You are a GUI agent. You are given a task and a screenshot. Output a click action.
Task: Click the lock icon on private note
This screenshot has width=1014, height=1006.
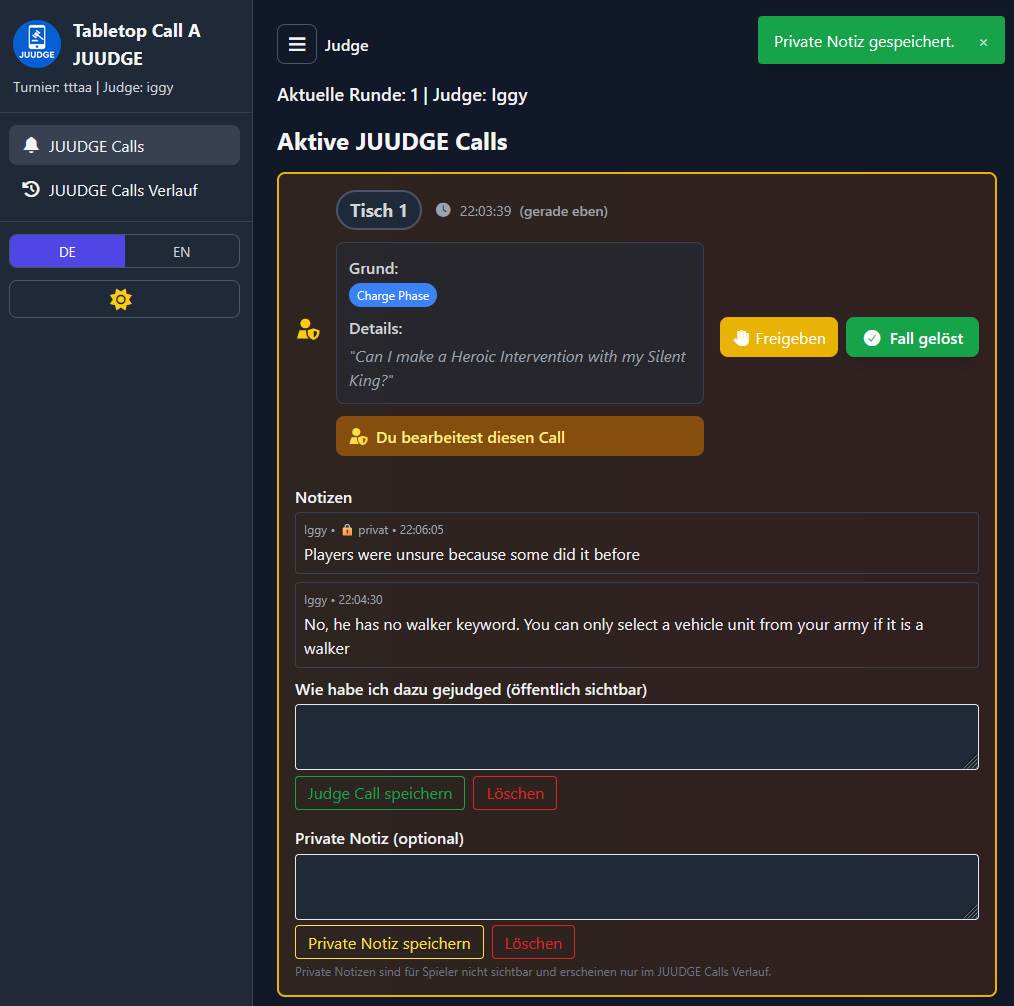pyautogui.click(x=347, y=530)
